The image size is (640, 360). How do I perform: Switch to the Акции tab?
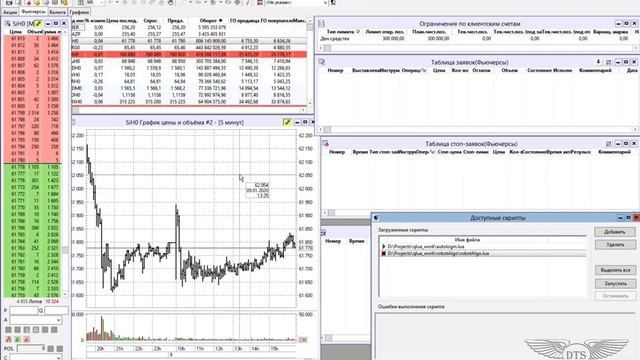coord(10,12)
